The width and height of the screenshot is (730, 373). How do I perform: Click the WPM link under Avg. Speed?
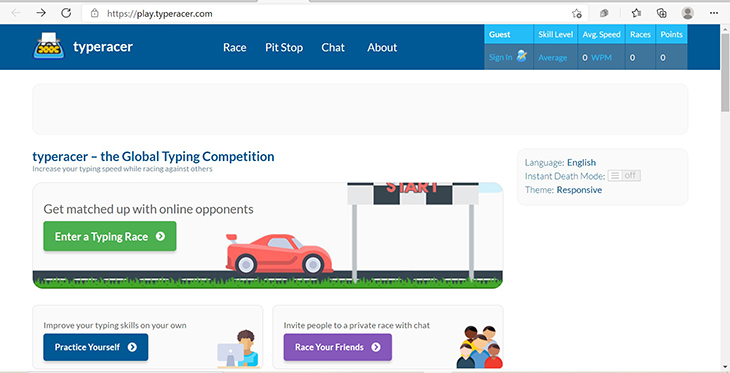click(602, 58)
